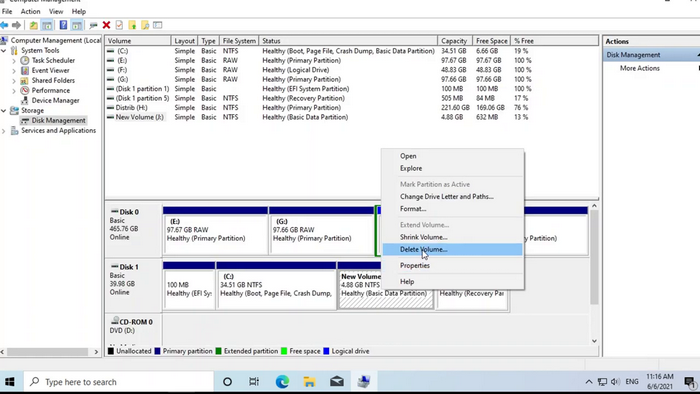700x394 pixels.
Task: Click the folder with magnifier icon
Action: click(x=145, y=25)
